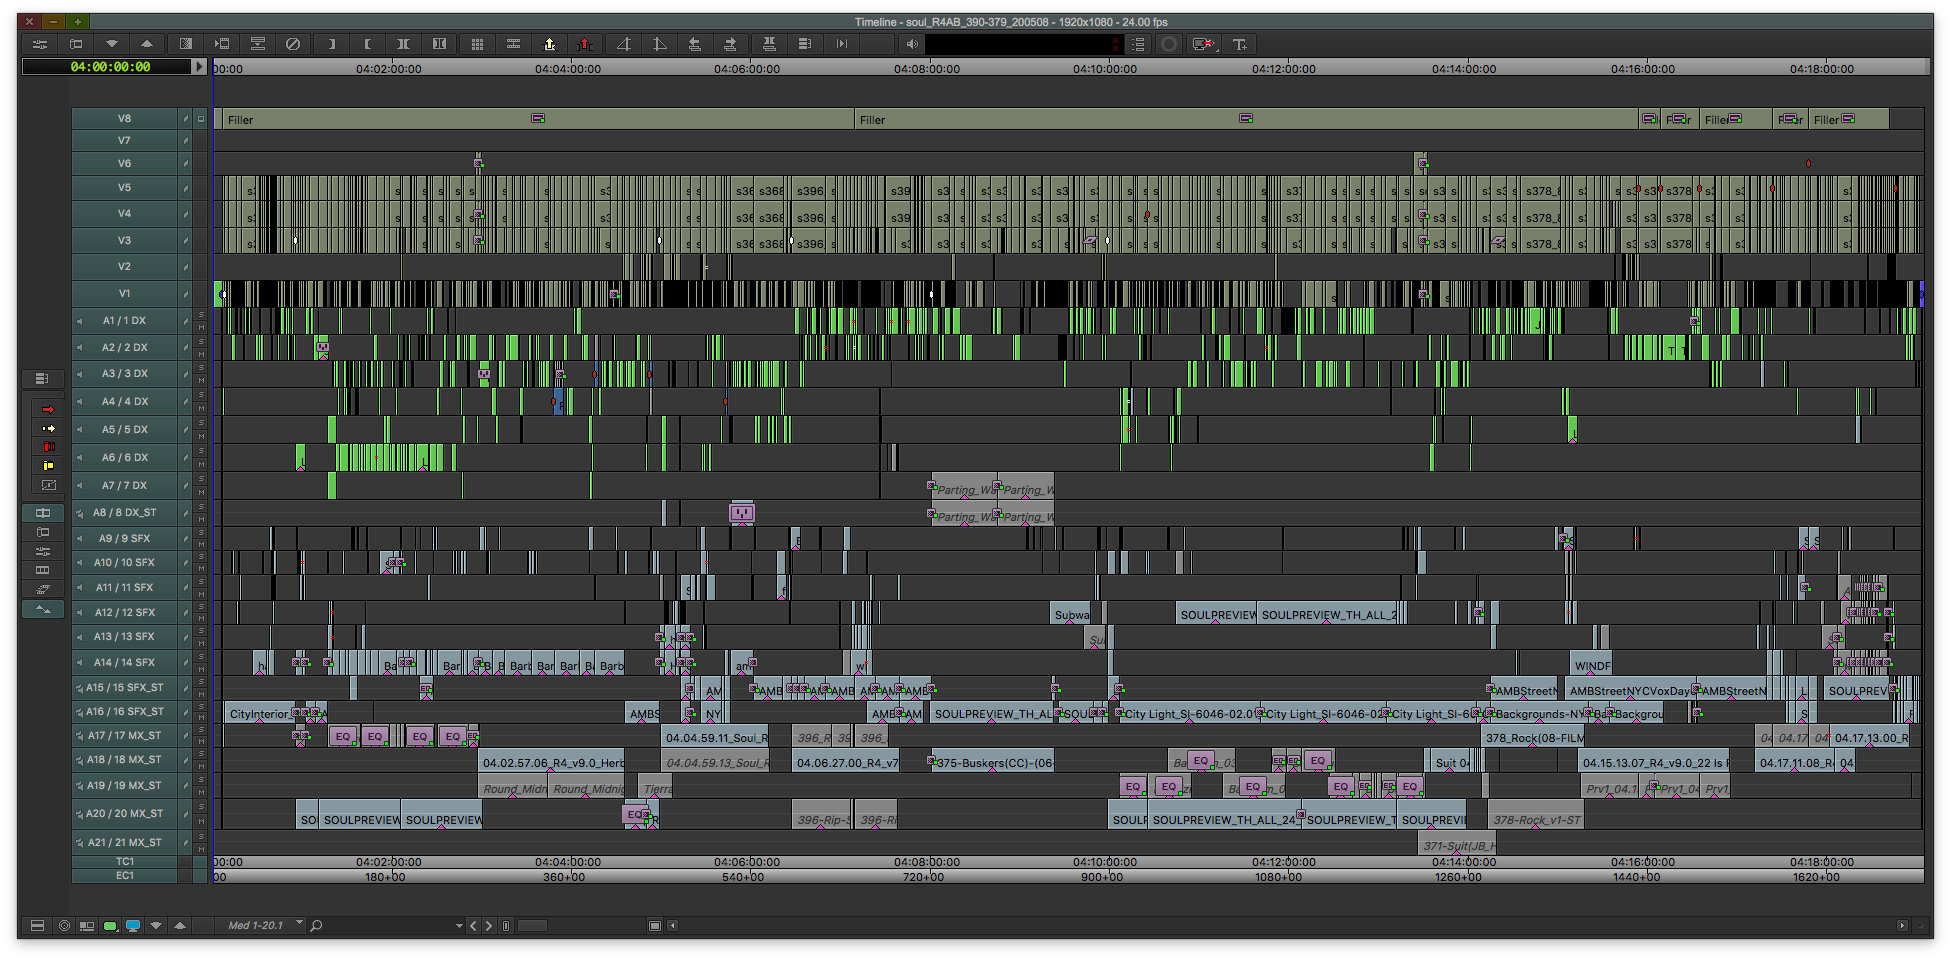The height and width of the screenshot is (960, 1951).
Task: Toggle Link Selection button in left palette
Action: tap(43, 513)
